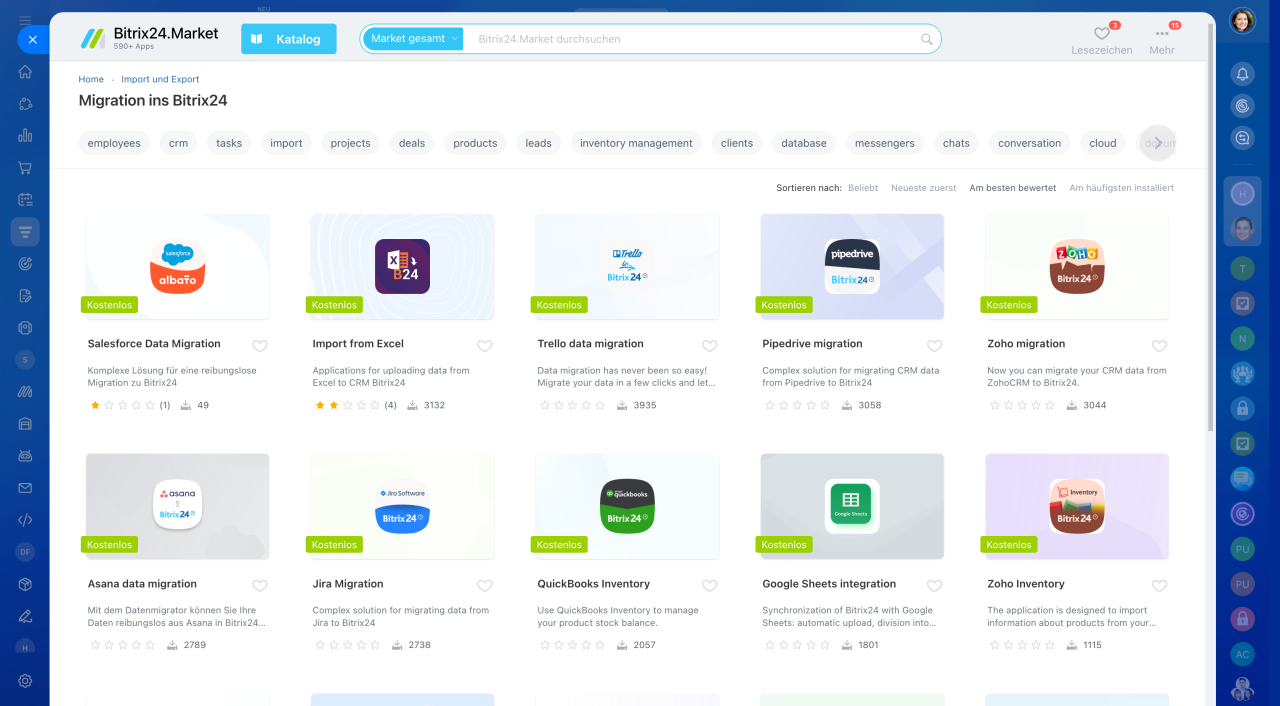Screen dimensions: 1280x706
Task: Open Zoho Inventory app title
Action: [x=1026, y=584]
